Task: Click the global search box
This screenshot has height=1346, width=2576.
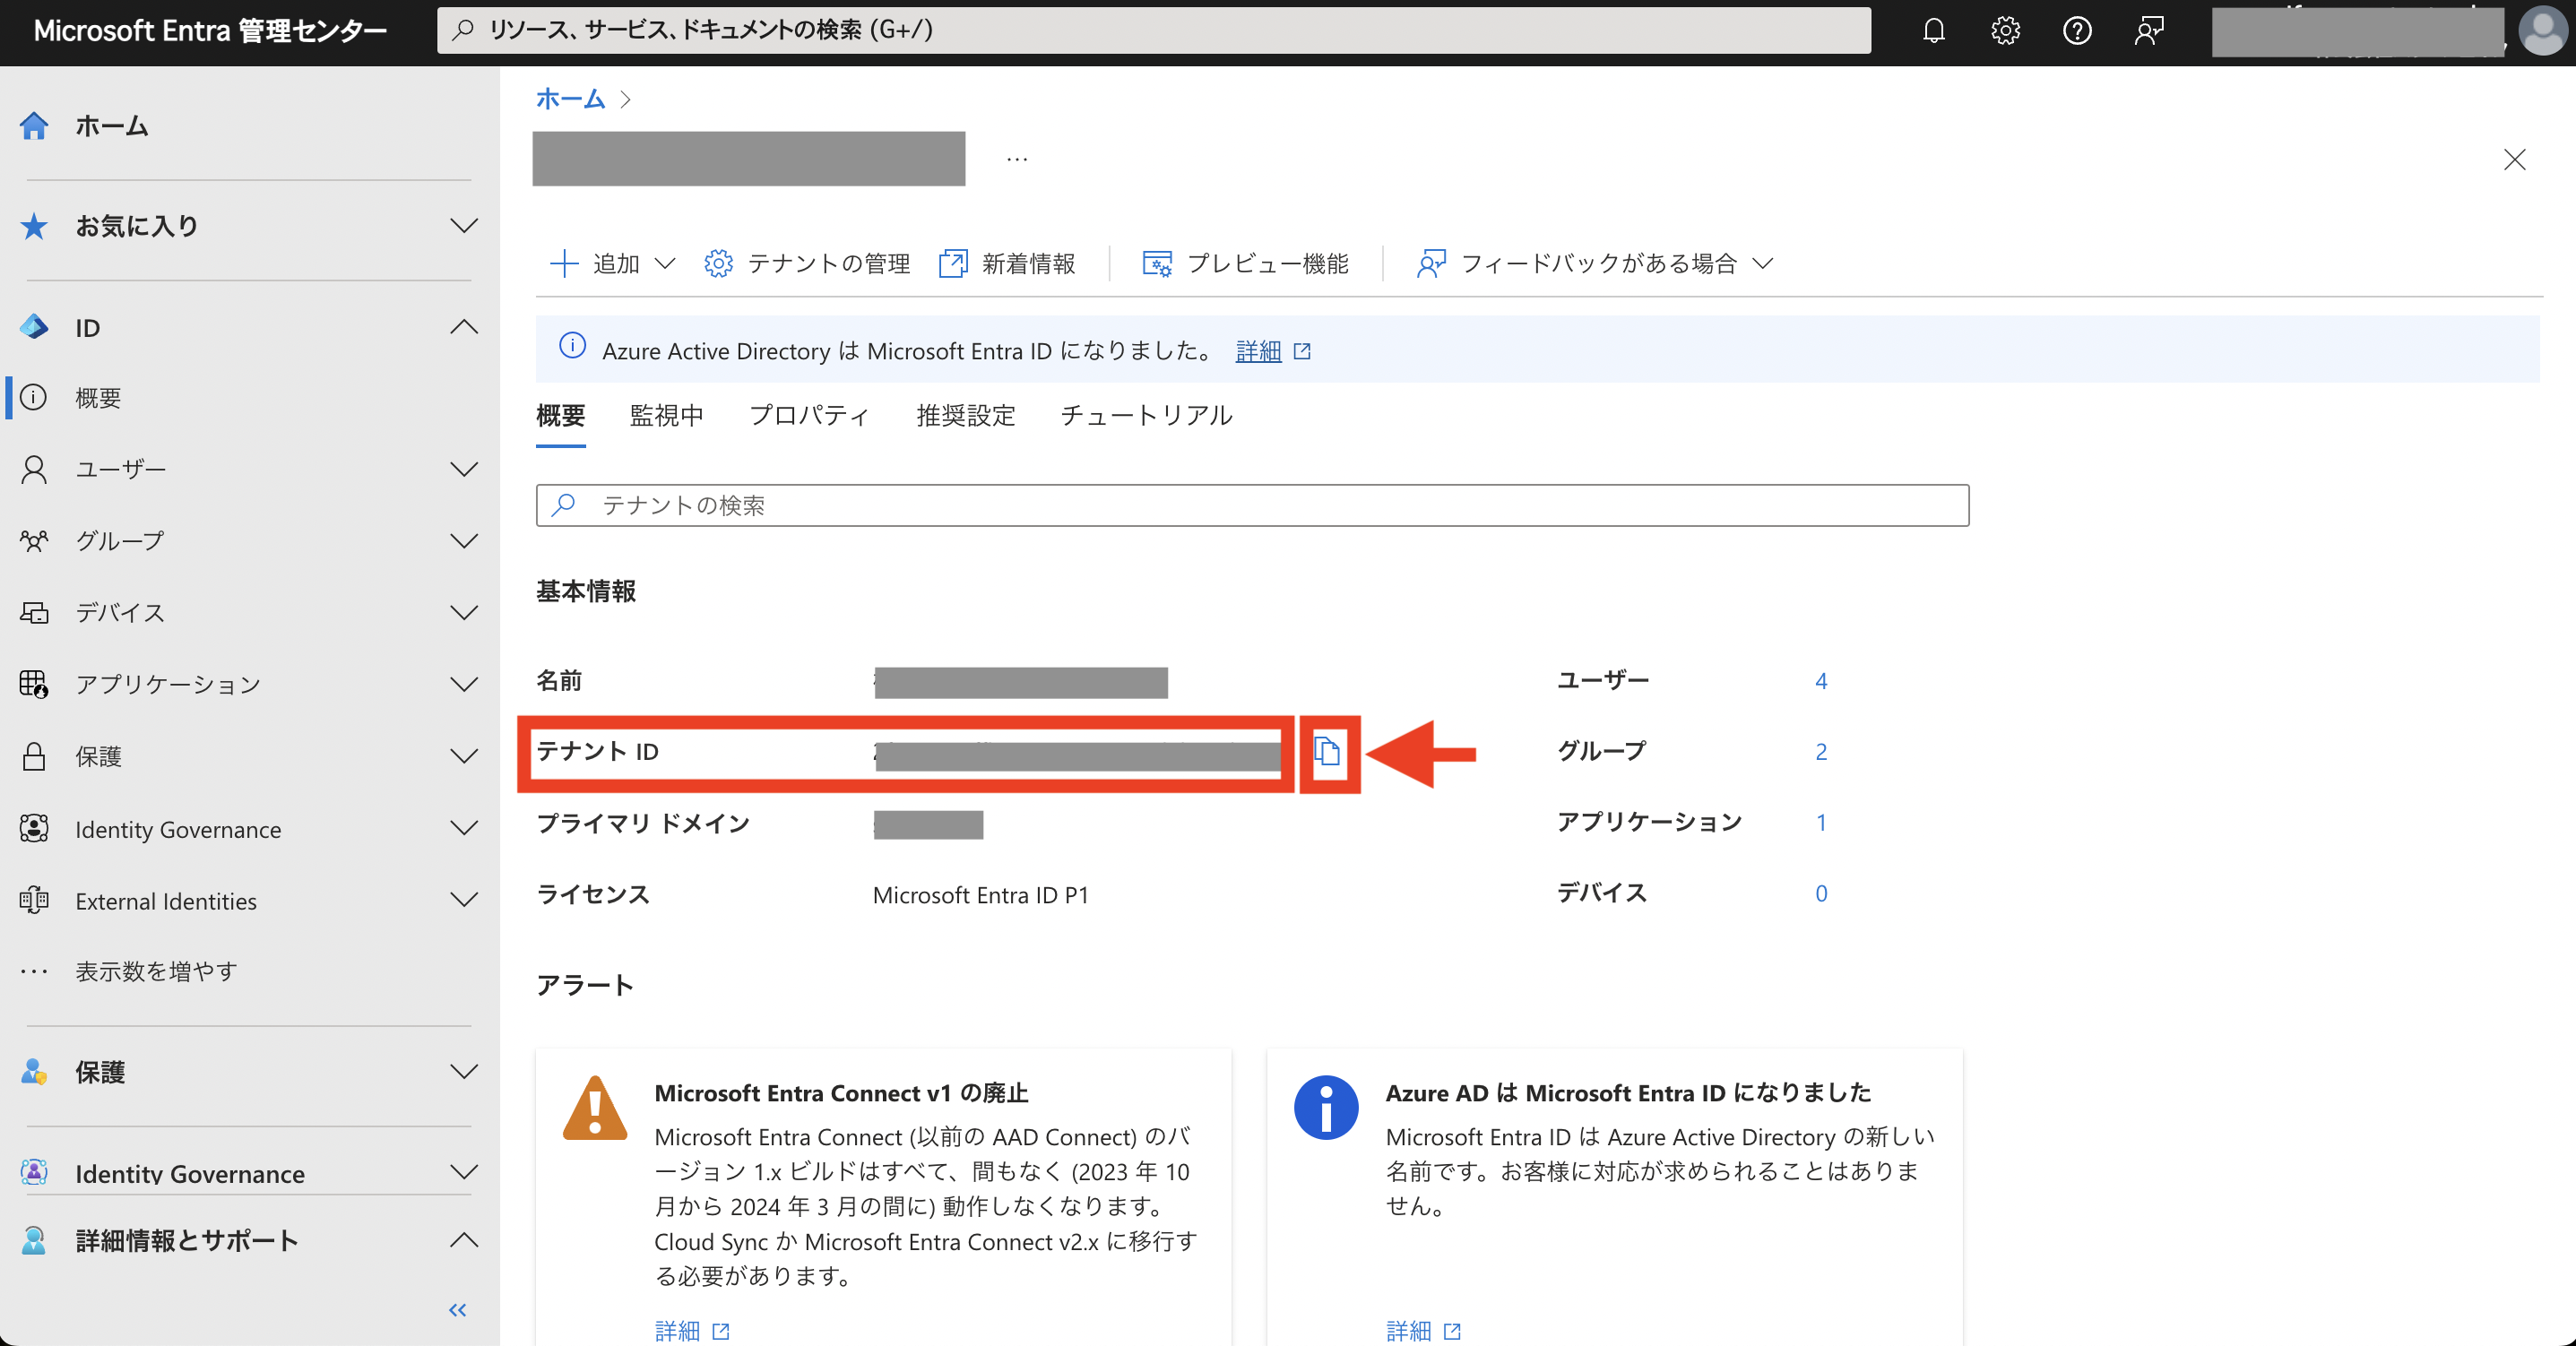Action: click(x=1154, y=30)
